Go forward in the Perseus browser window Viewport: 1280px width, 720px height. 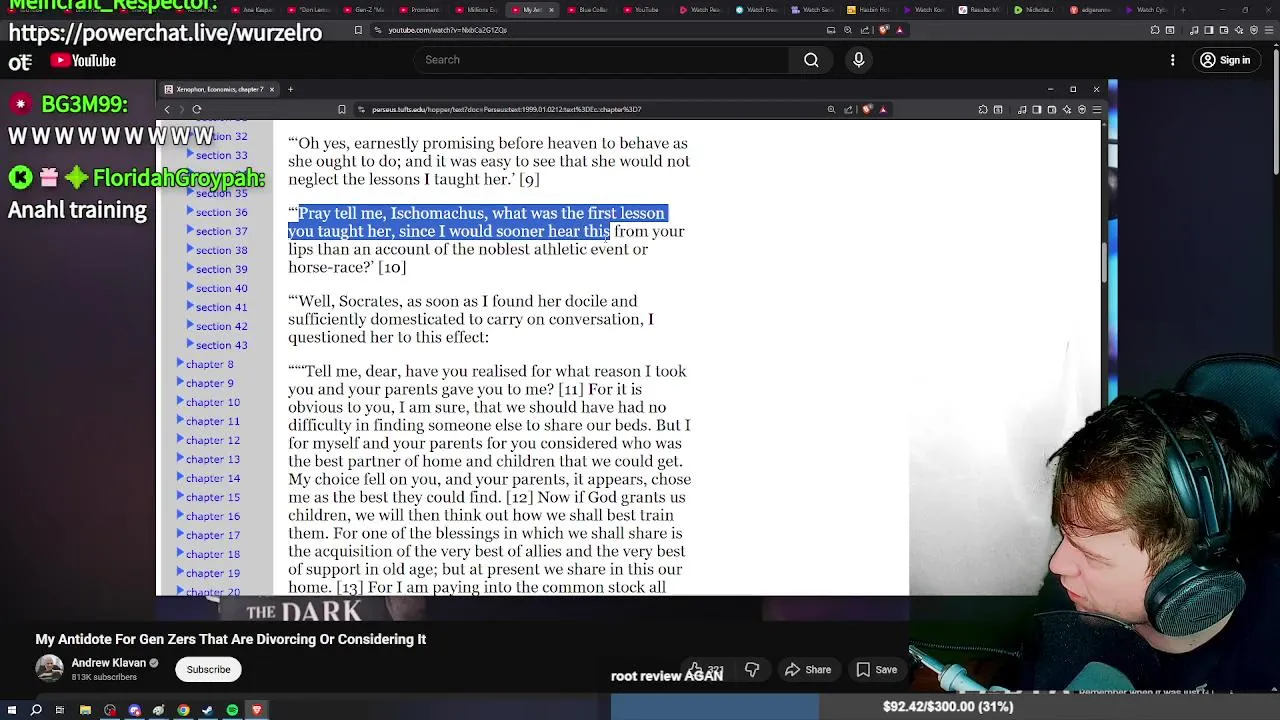[x=181, y=109]
